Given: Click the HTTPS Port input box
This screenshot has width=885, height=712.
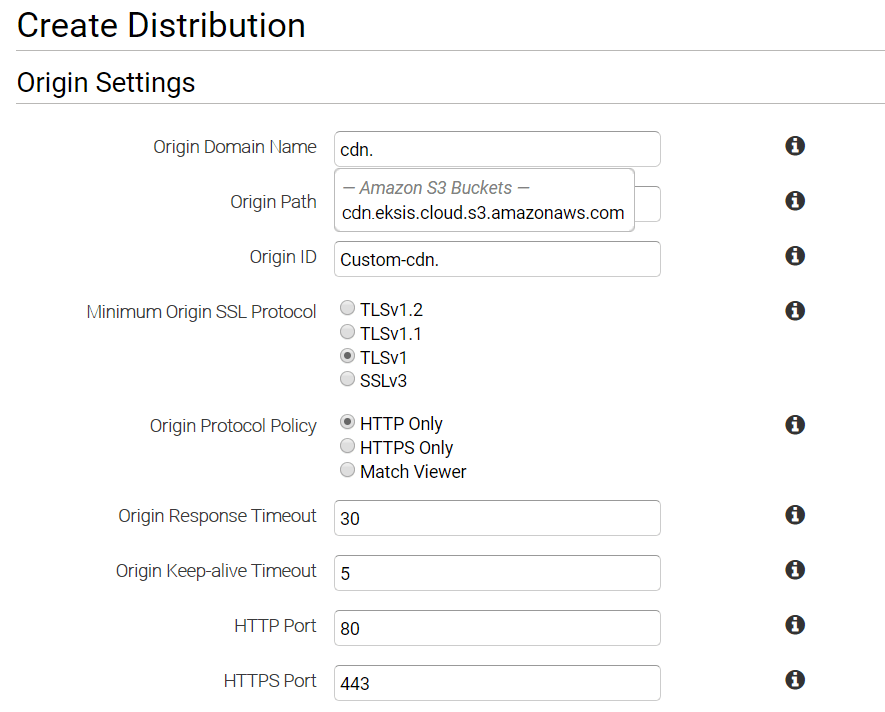Looking at the screenshot, I should [x=497, y=683].
